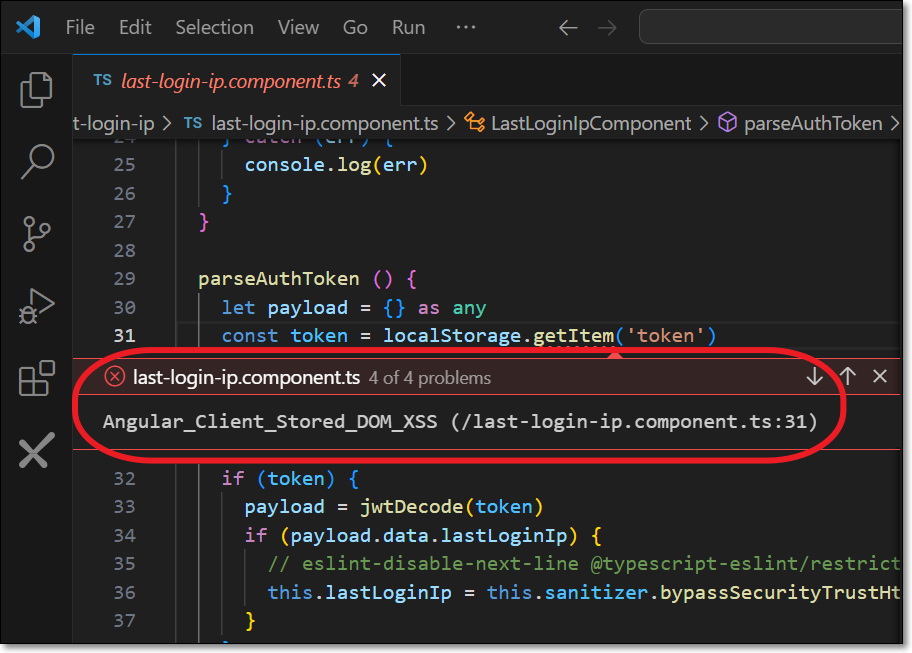Click the LastLoginIpComponent class breadcrumb
Image resolution: width=912 pixels, height=653 pixels.
point(591,123)
